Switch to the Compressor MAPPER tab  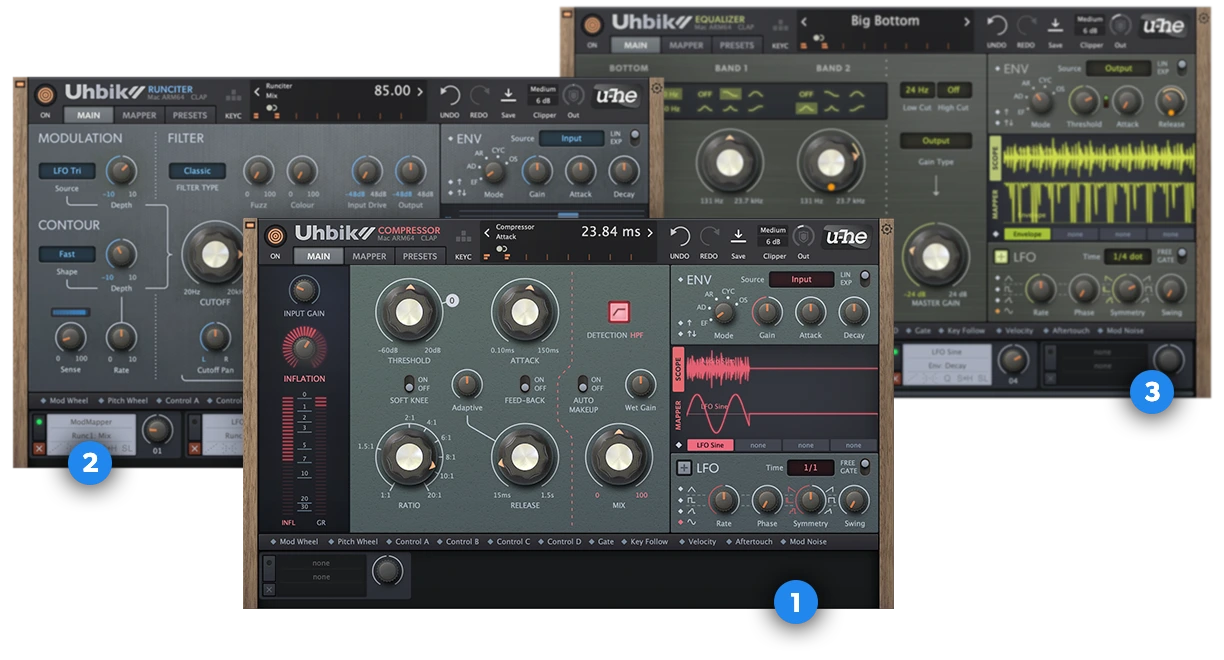pyautogui.click(x=369, y=256)
